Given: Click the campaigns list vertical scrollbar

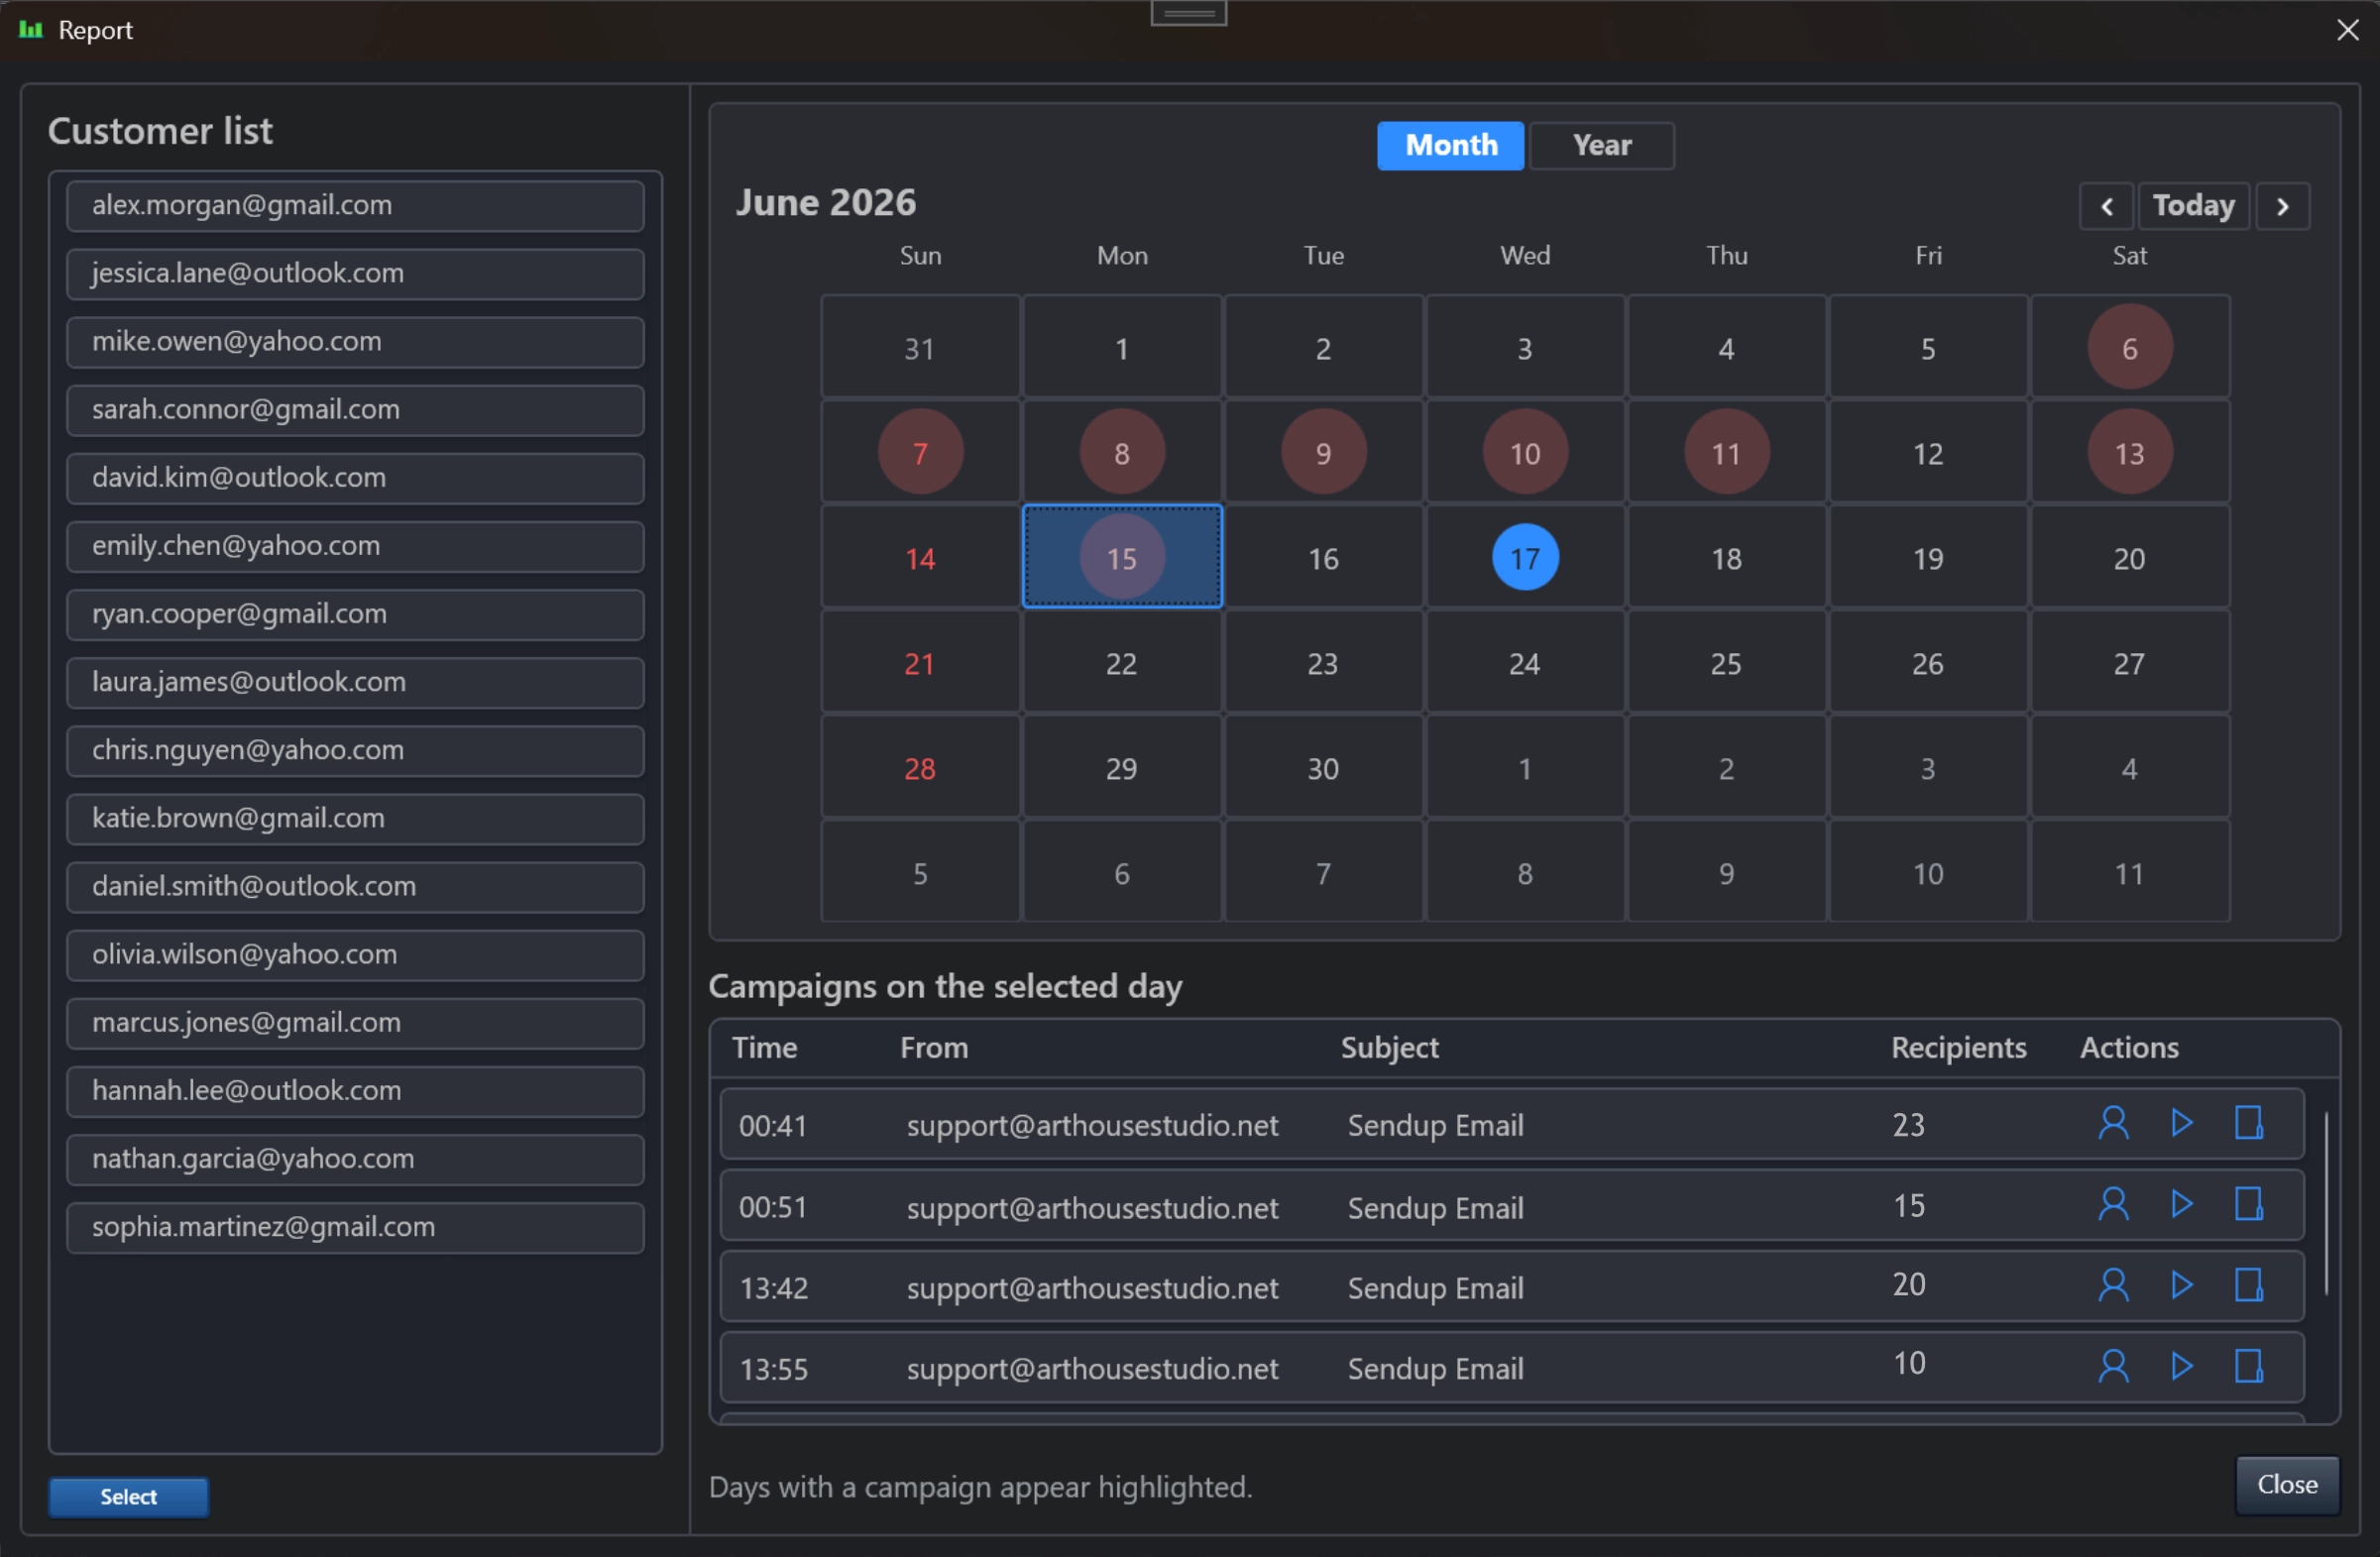Looking at the screenshot, I should [2326, 1203].
